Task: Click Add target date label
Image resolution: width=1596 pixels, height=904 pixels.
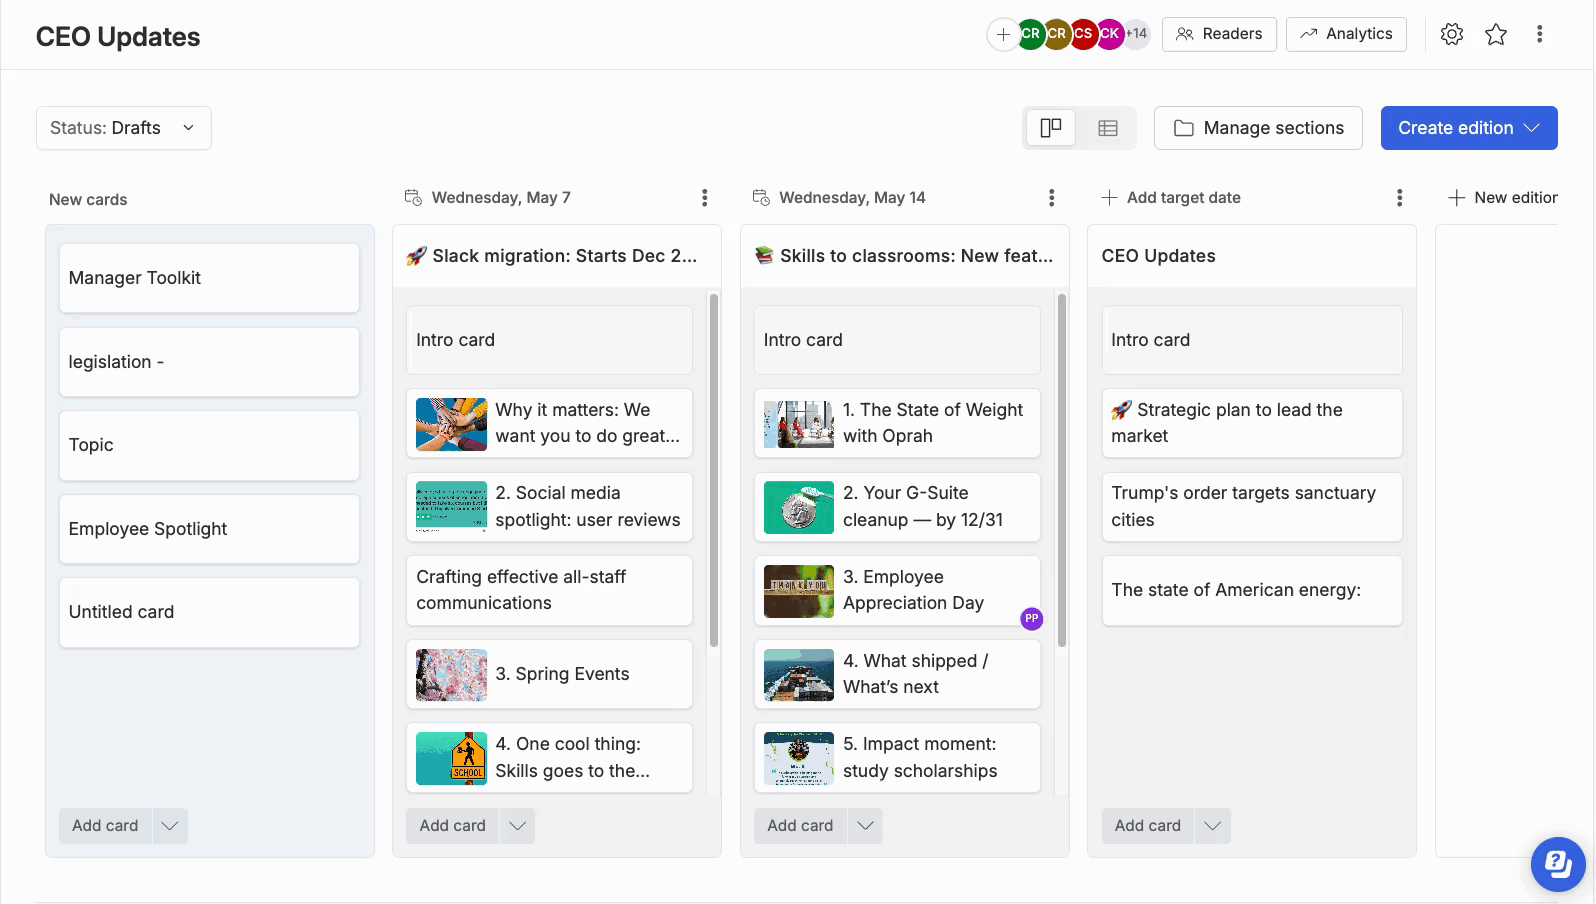Action: pos(1184,198)
